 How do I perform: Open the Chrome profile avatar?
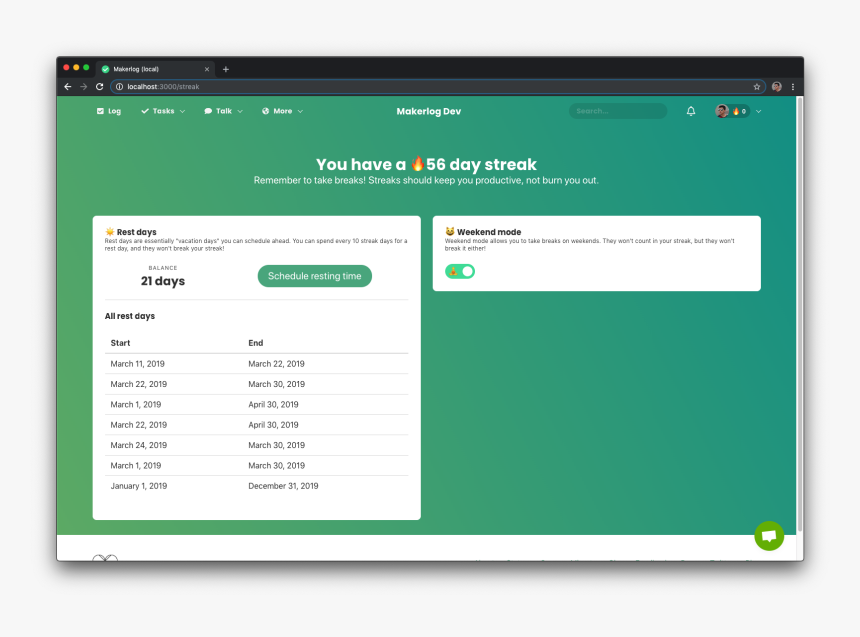(777, 87)
